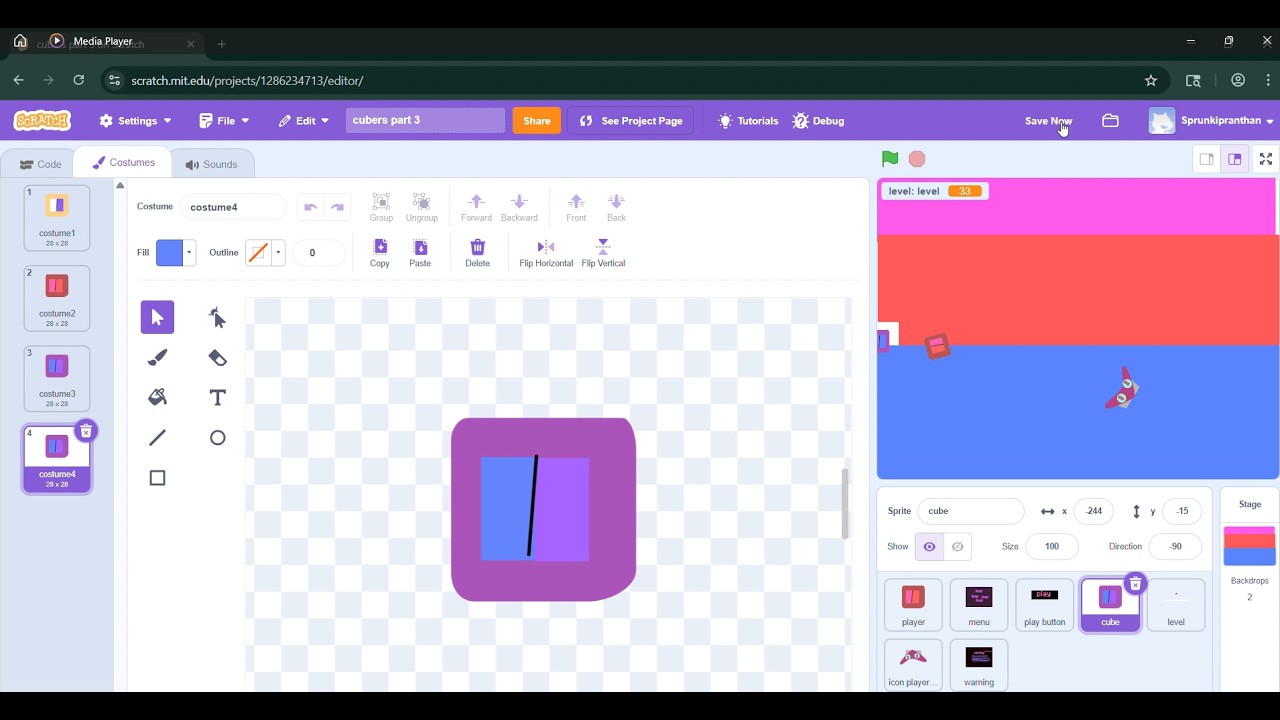Undo the last costume edit
Screen dimensions: 1280x720
(x=311, y=207)
